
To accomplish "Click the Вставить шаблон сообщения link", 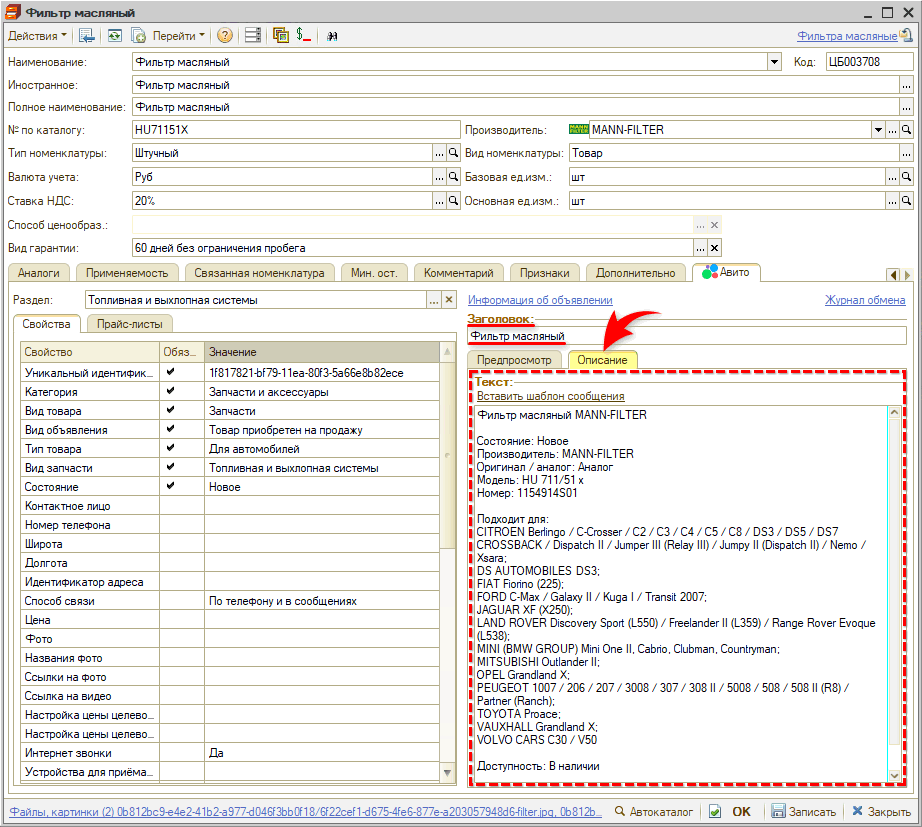I will click(x=550, y=396).
